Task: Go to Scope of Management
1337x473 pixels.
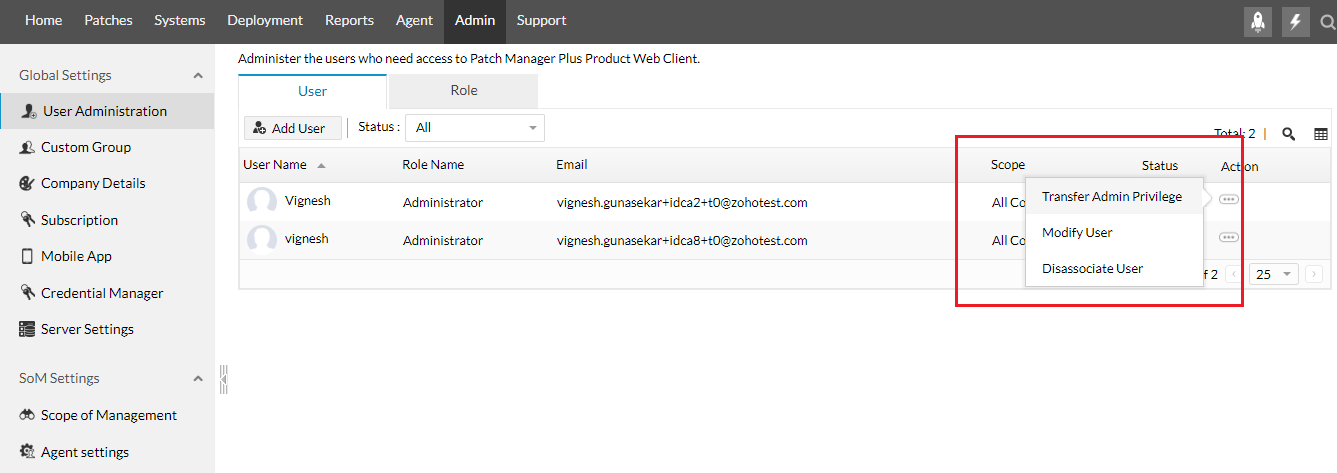Action: coord(108,415)
